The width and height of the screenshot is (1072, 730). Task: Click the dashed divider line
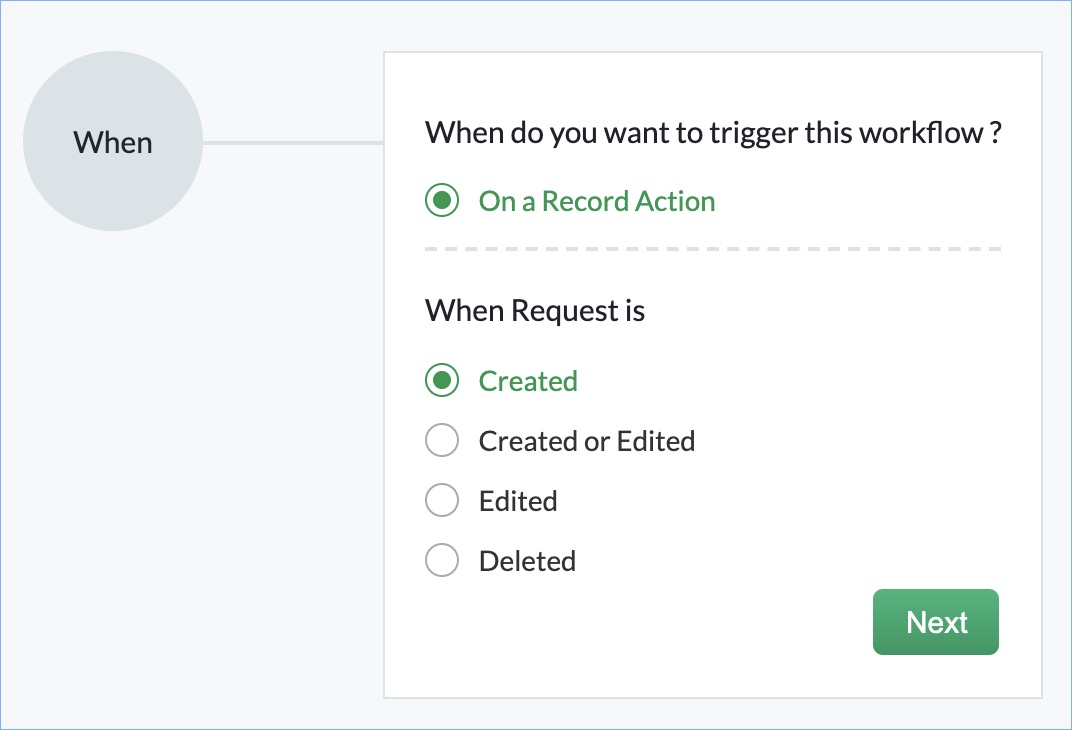coord(713,248)
